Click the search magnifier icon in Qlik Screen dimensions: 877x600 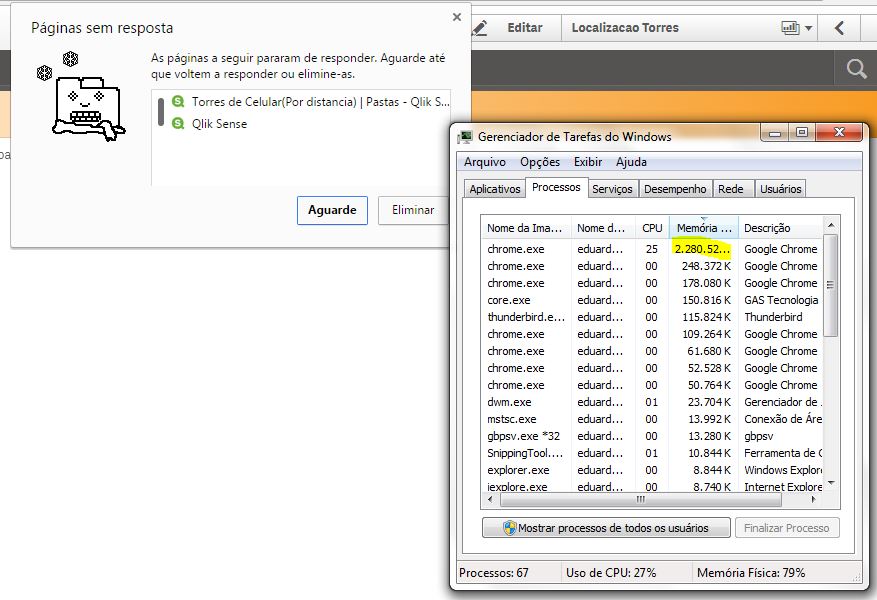pos(856,69)
